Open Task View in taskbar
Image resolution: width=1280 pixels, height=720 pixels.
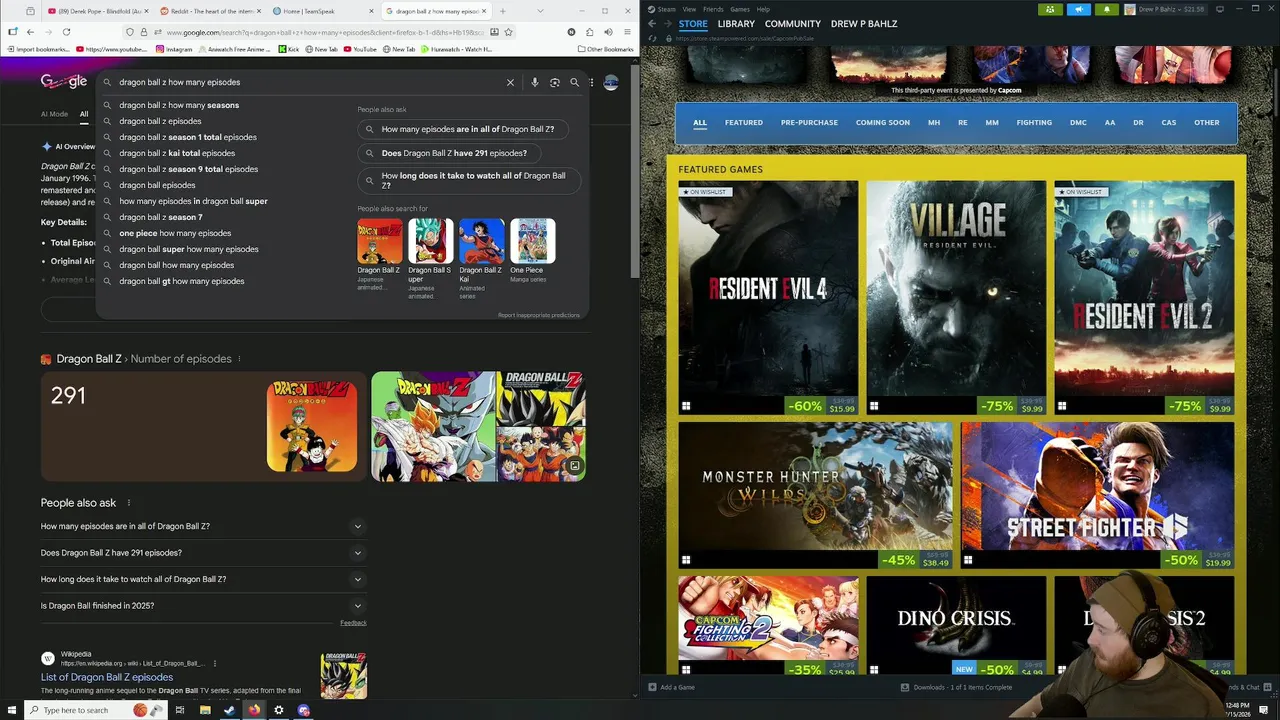click(180, 710)
